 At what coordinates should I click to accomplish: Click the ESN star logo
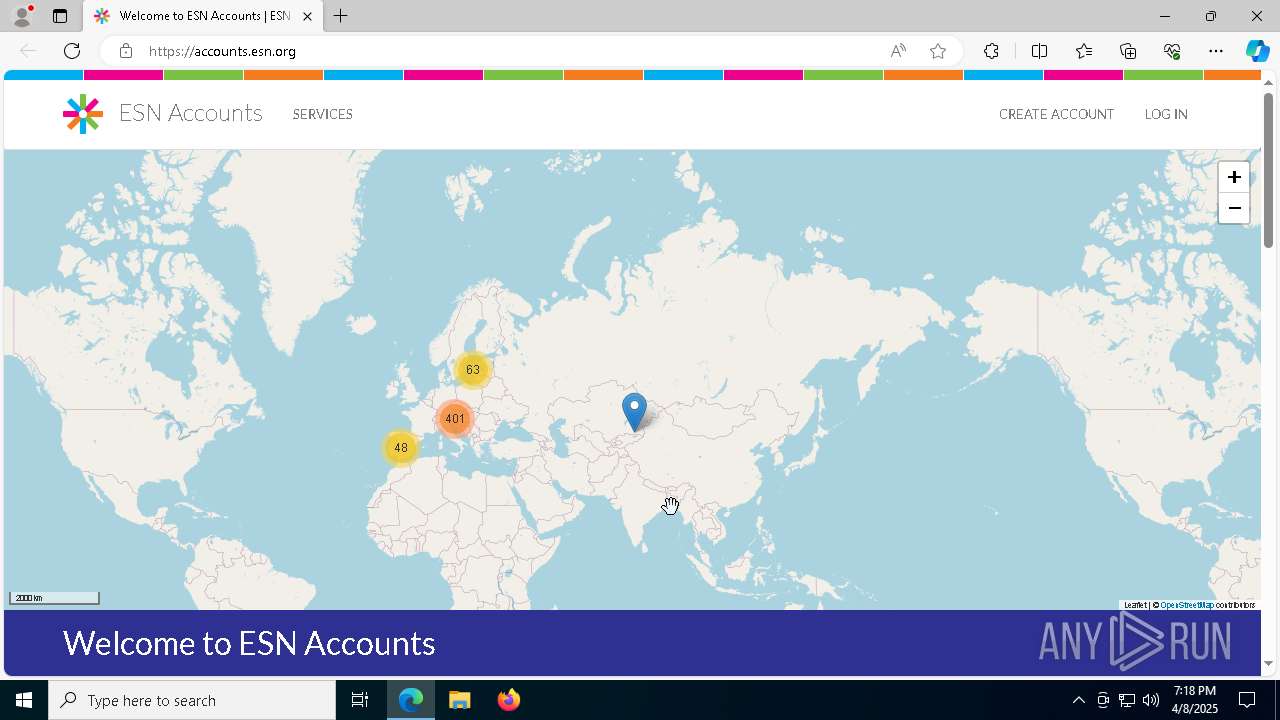coord(83,114)
